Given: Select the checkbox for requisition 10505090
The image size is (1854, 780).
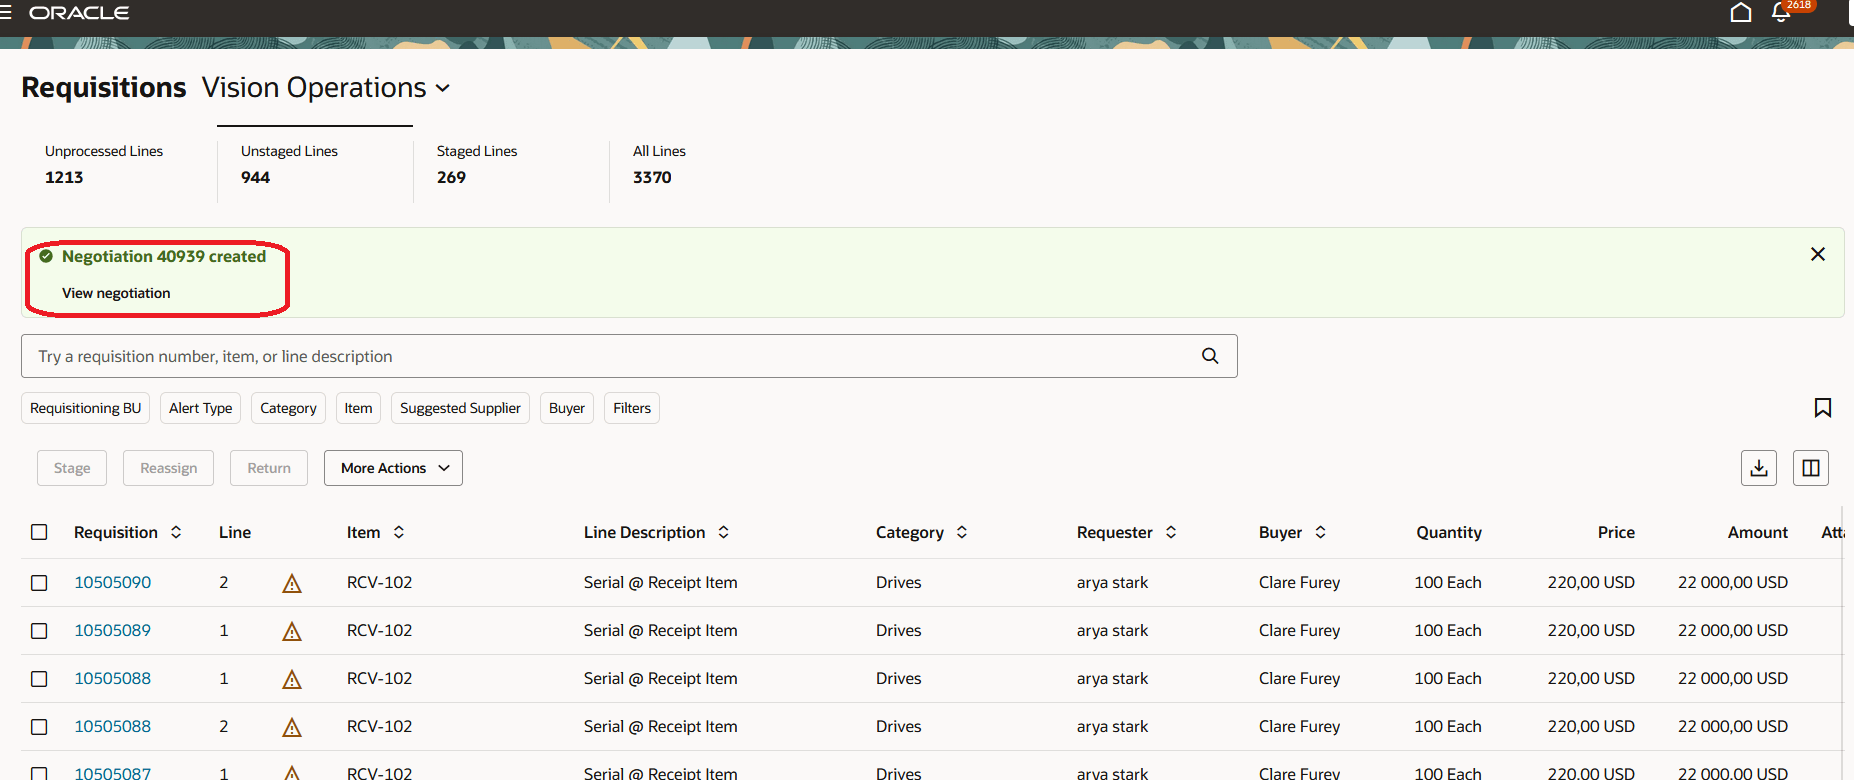Looking at the screenshot, I should [39, 583].
